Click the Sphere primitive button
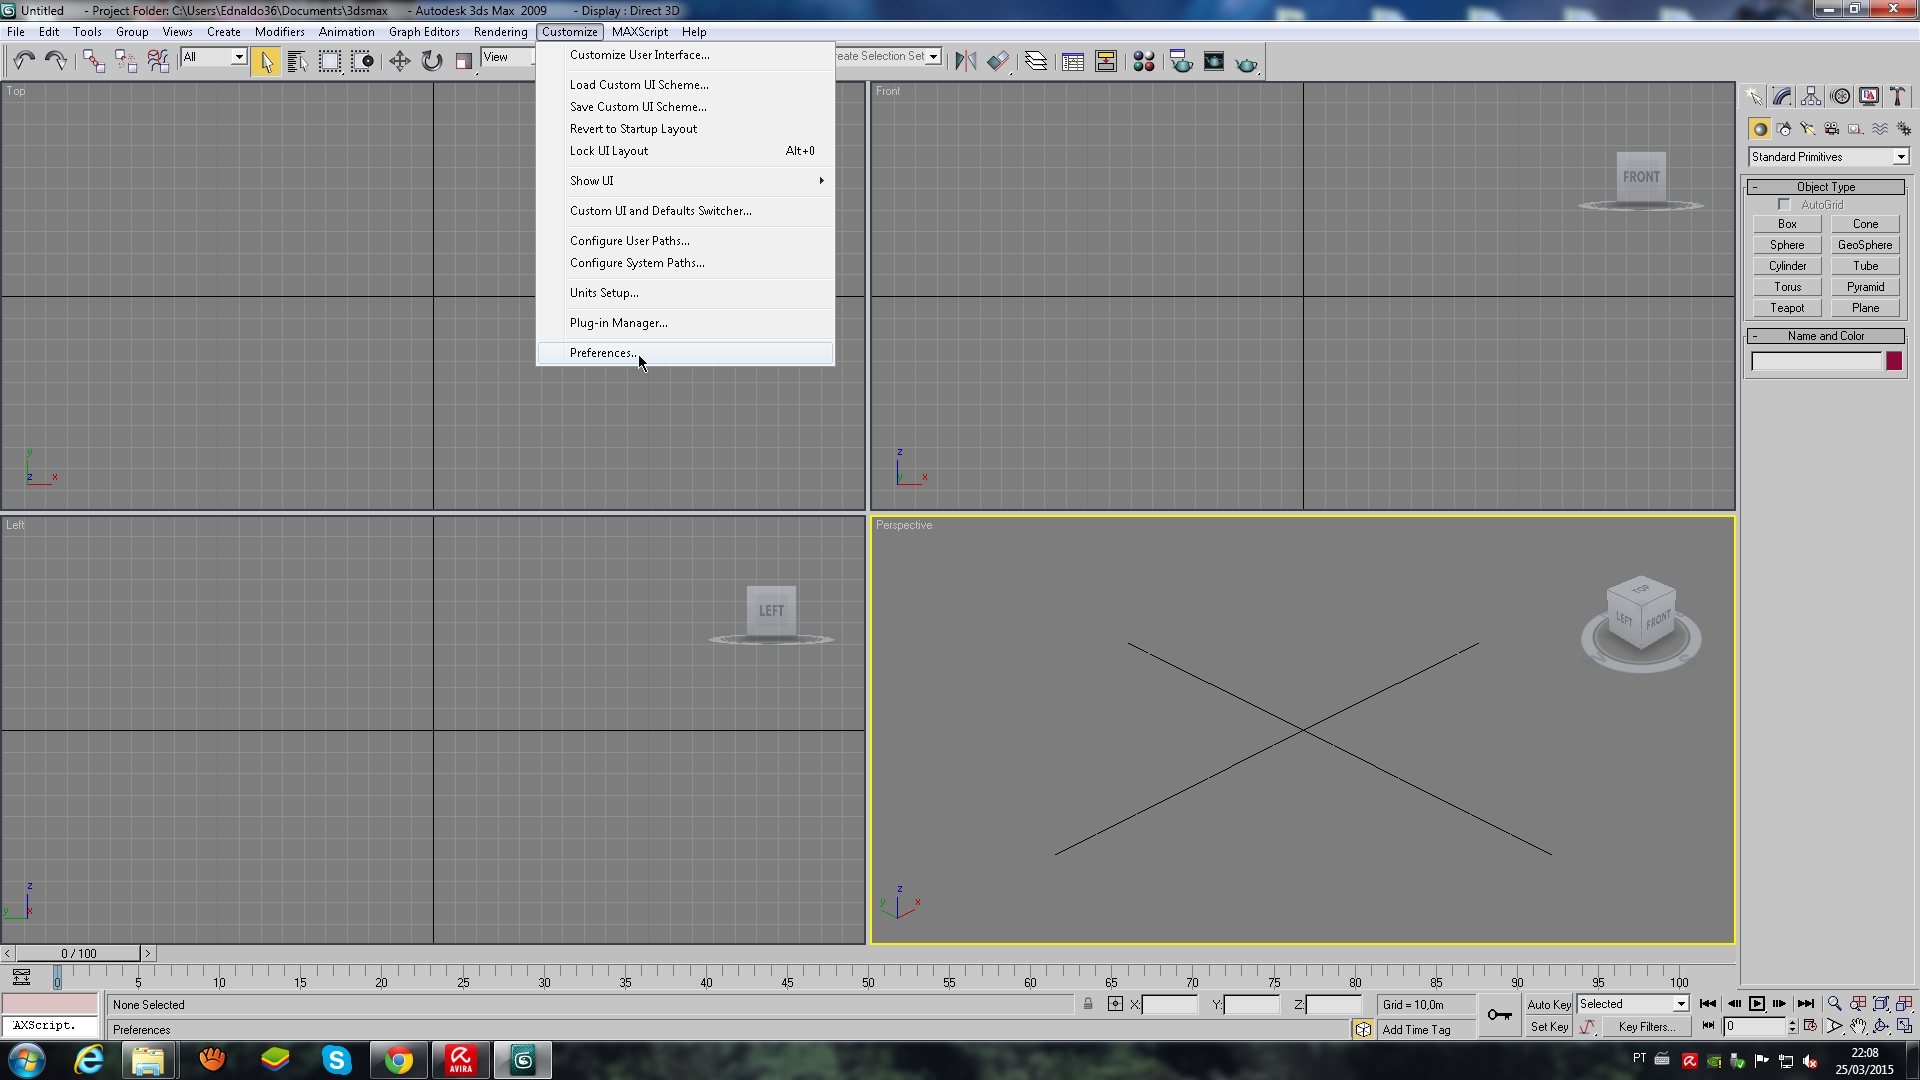The image size is (1920, 1080). (1787, 244)
